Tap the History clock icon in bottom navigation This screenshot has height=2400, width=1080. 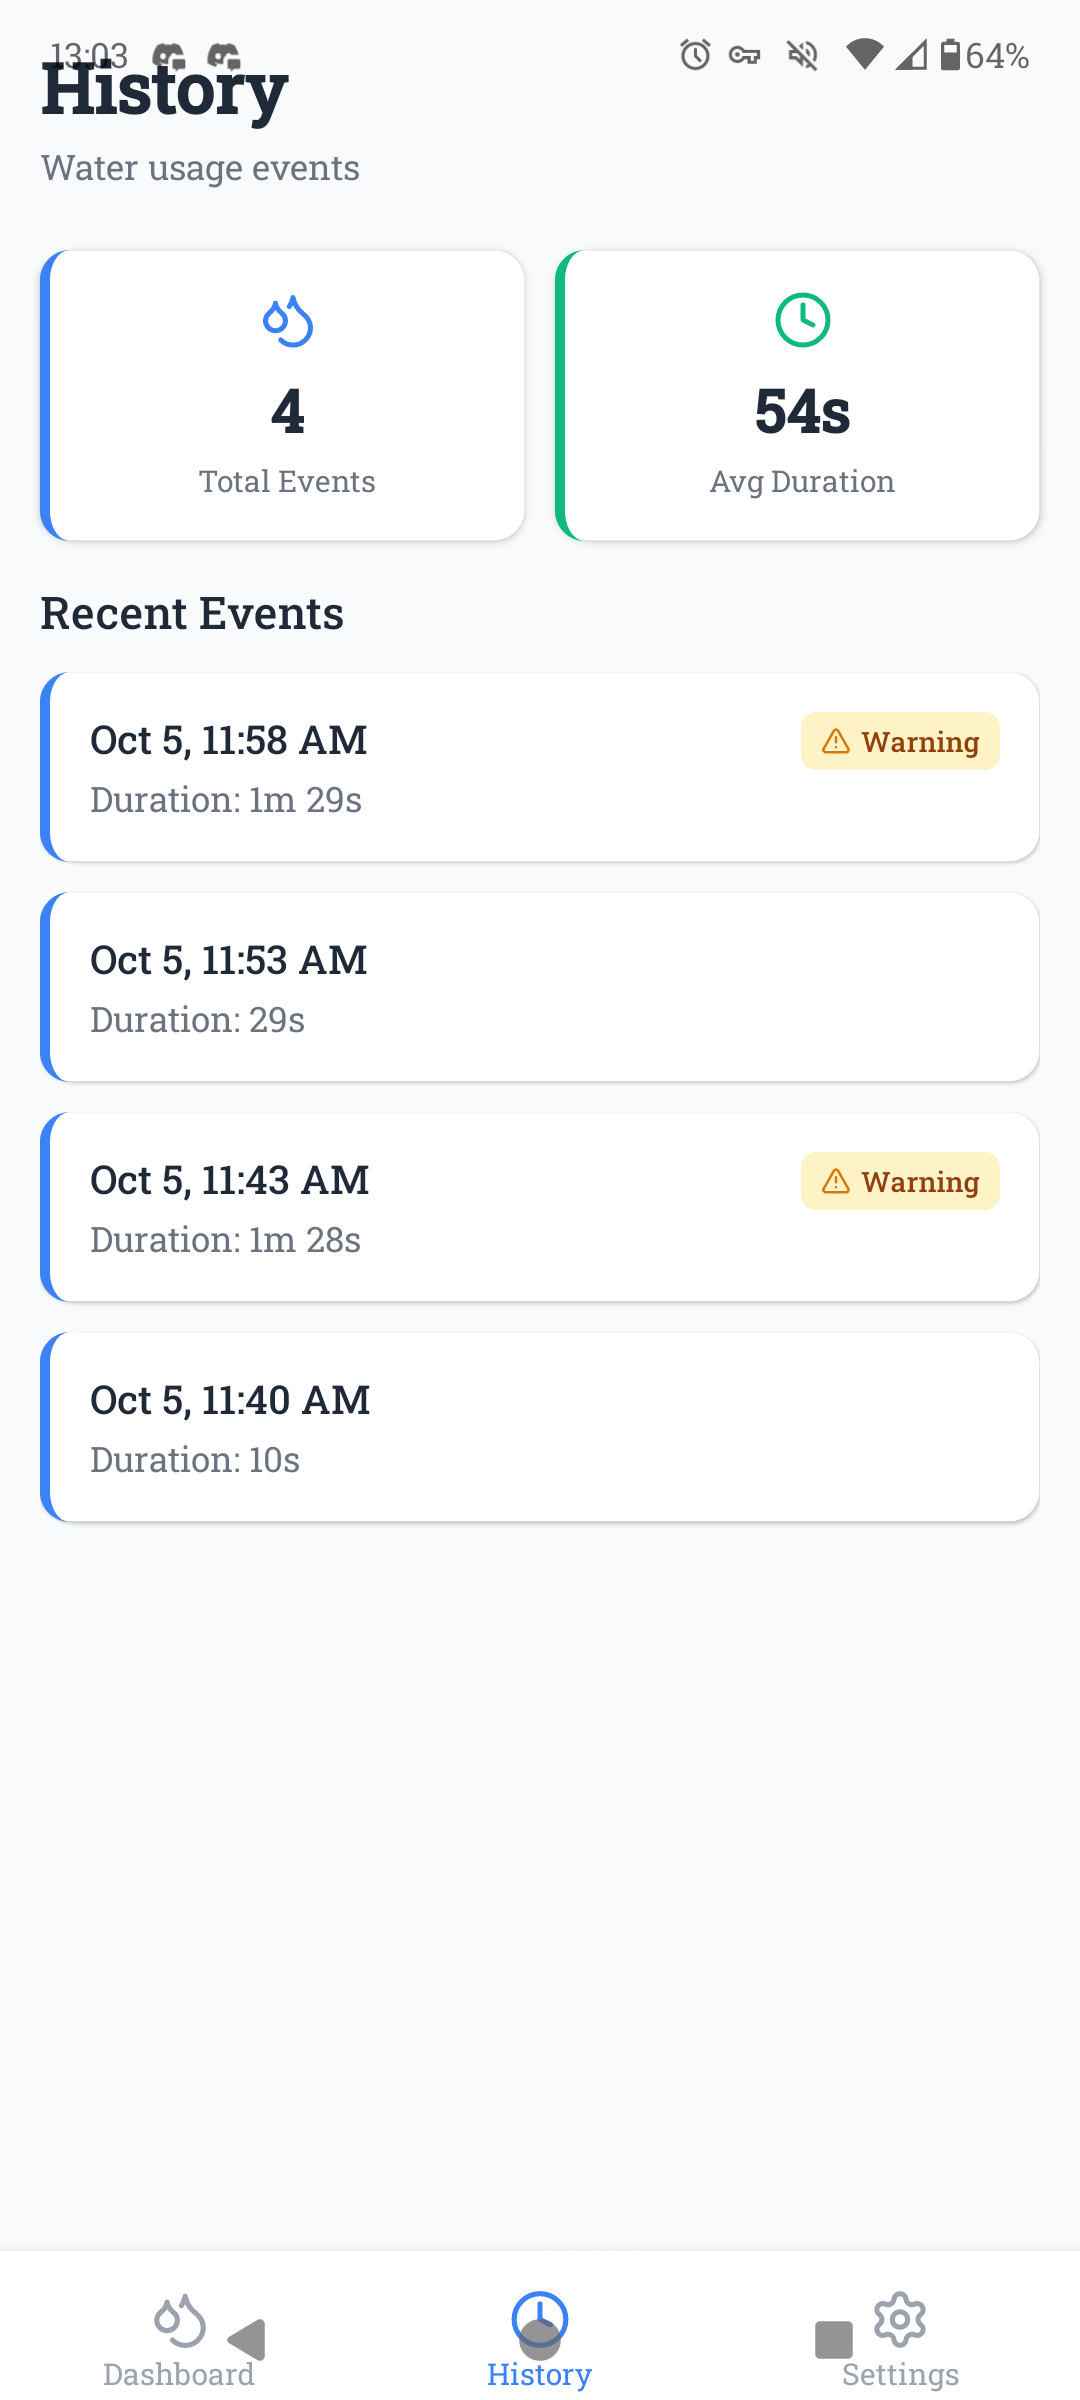pyautogui.click(x=539, y=2319)
